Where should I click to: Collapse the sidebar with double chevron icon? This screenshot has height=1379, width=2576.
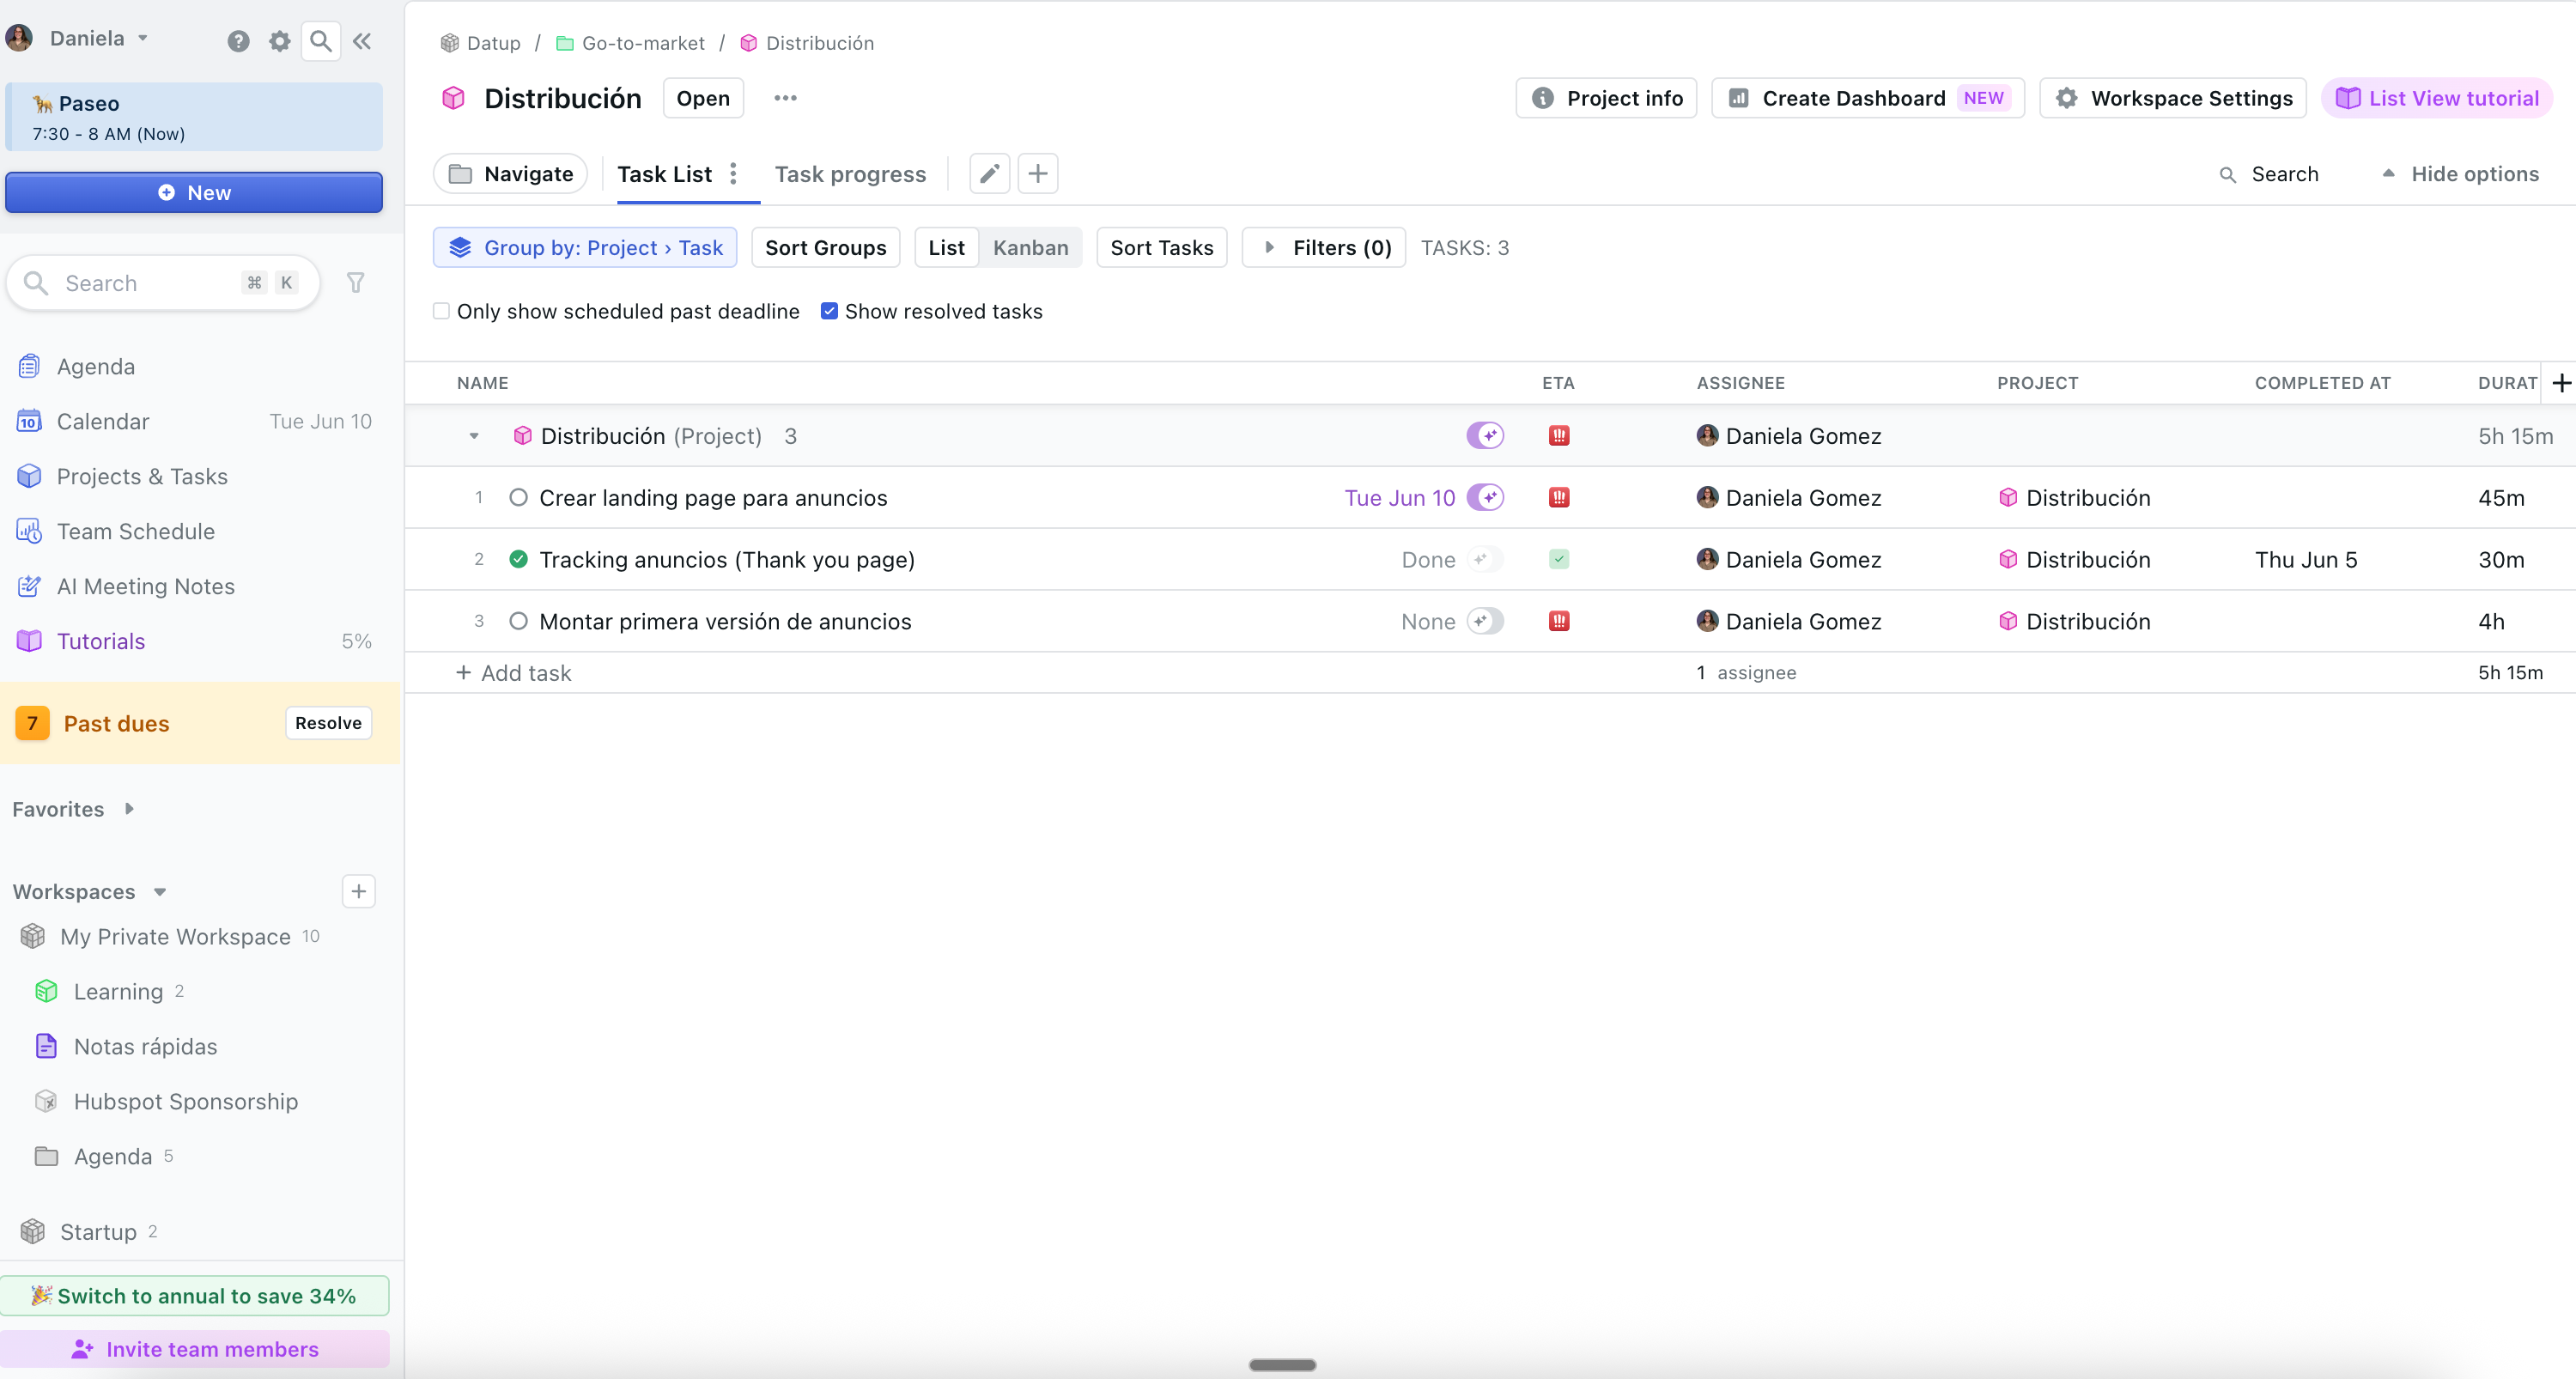[362, 41]
